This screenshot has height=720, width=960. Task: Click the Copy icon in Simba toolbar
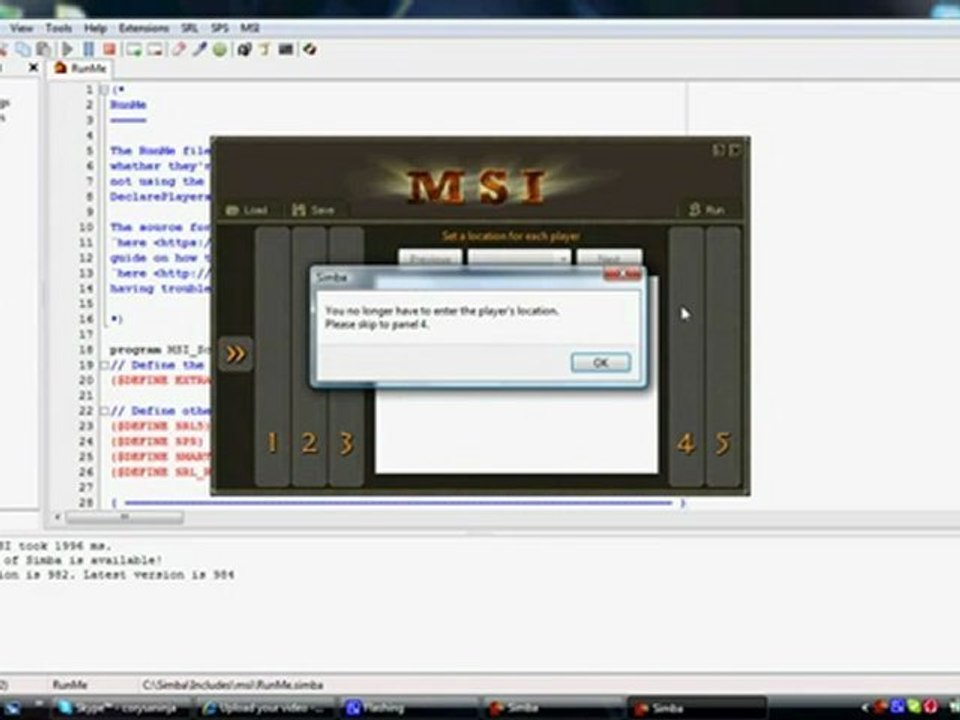click(x=23, y=49)
